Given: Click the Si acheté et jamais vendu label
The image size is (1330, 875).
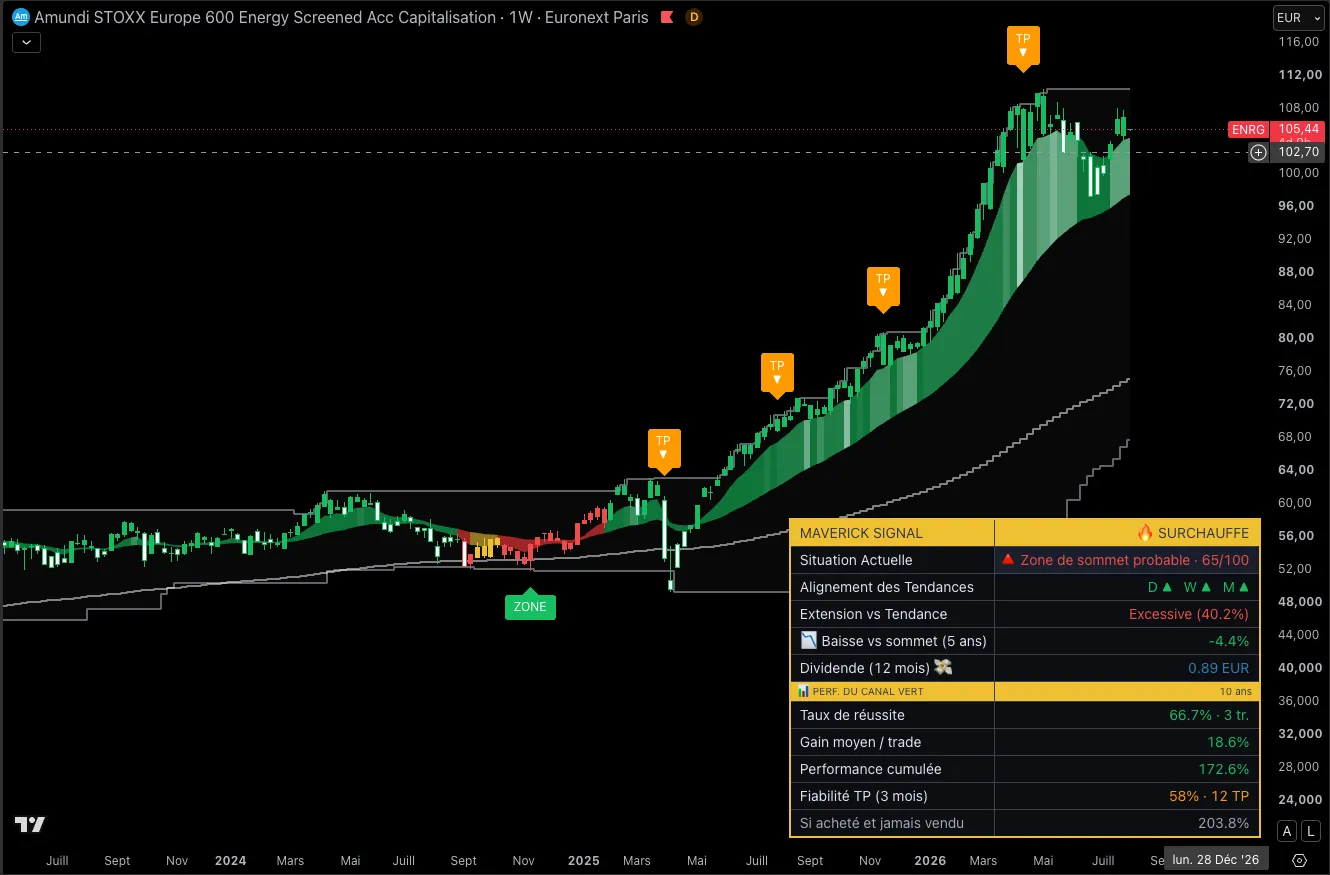Looking at the screenshot, I should point(882,823).
